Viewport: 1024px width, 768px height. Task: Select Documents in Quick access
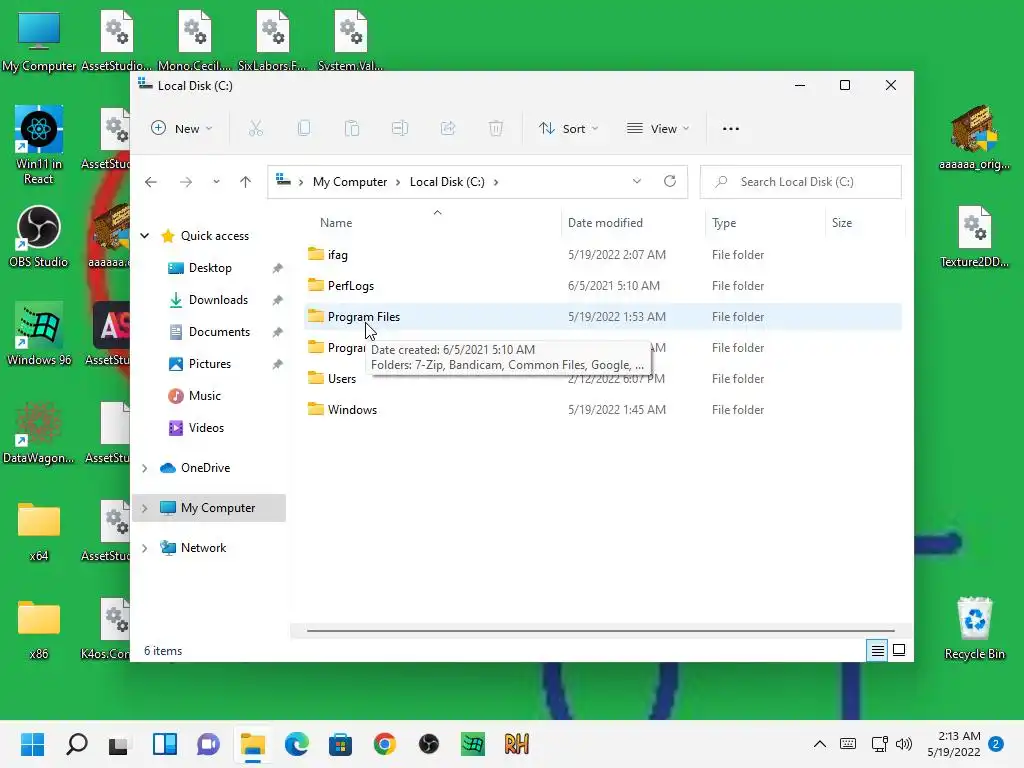[x=219, y=332]
